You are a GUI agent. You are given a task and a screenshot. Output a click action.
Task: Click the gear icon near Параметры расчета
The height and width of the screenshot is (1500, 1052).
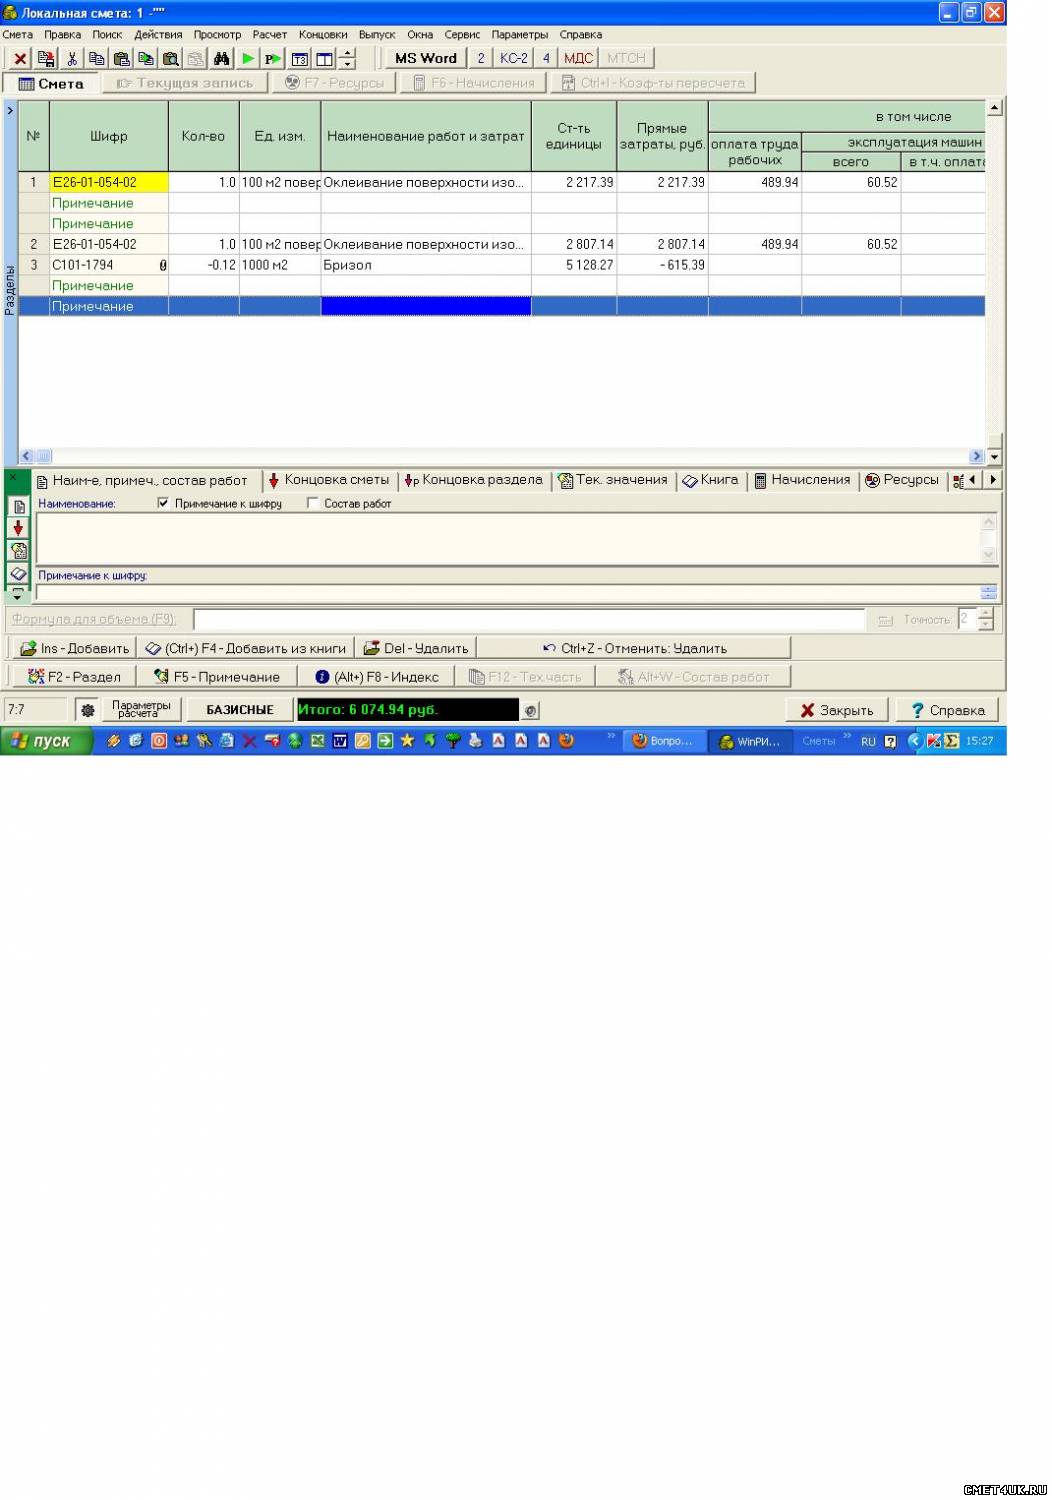point(88,710)
